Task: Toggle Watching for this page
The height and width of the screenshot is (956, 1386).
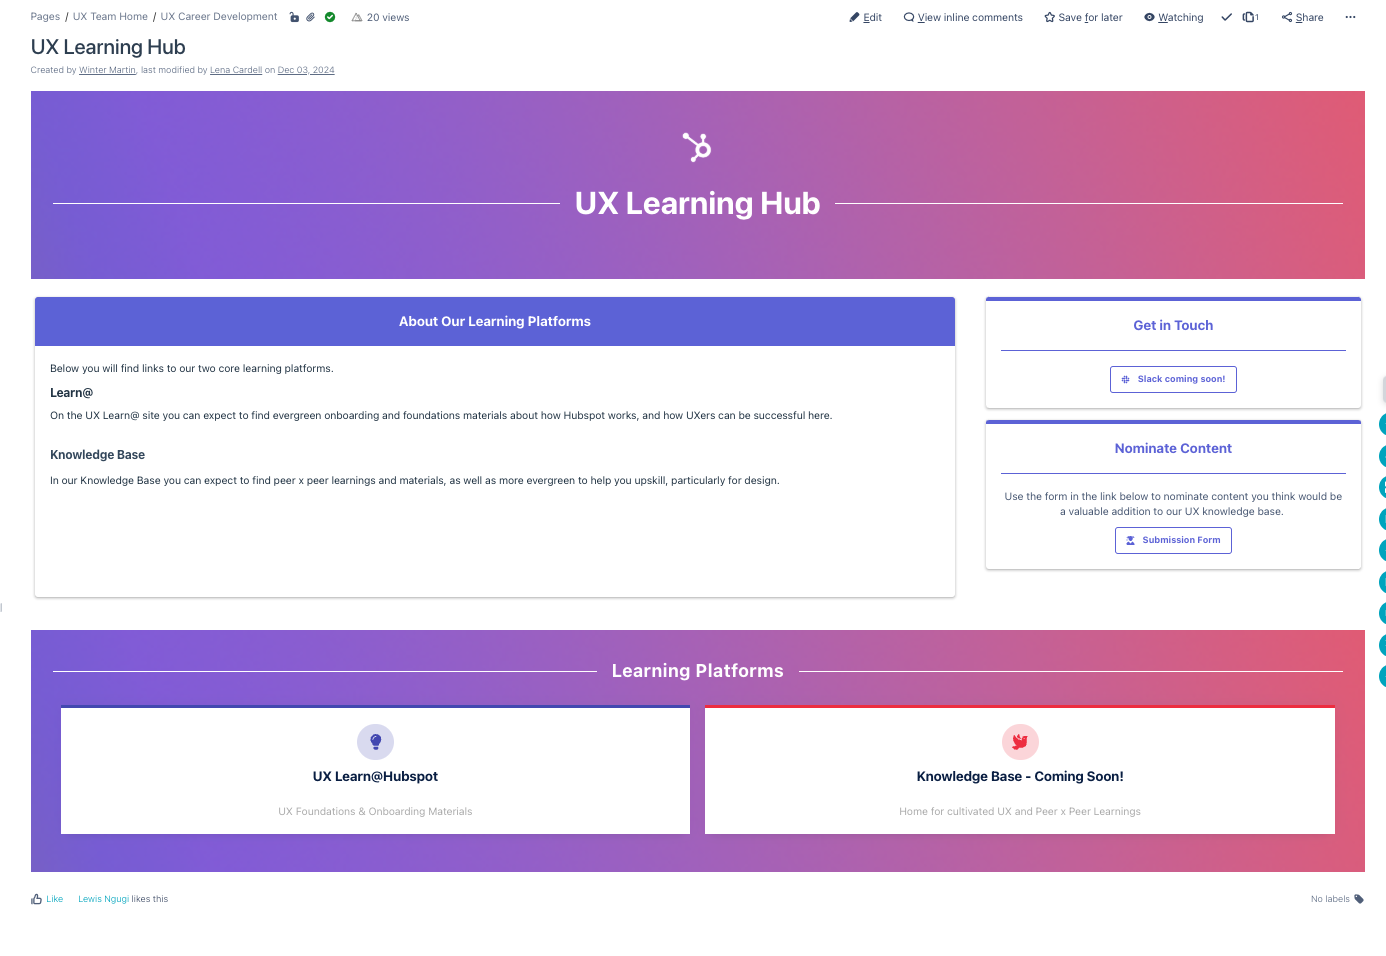Action: pos(1174,17)
